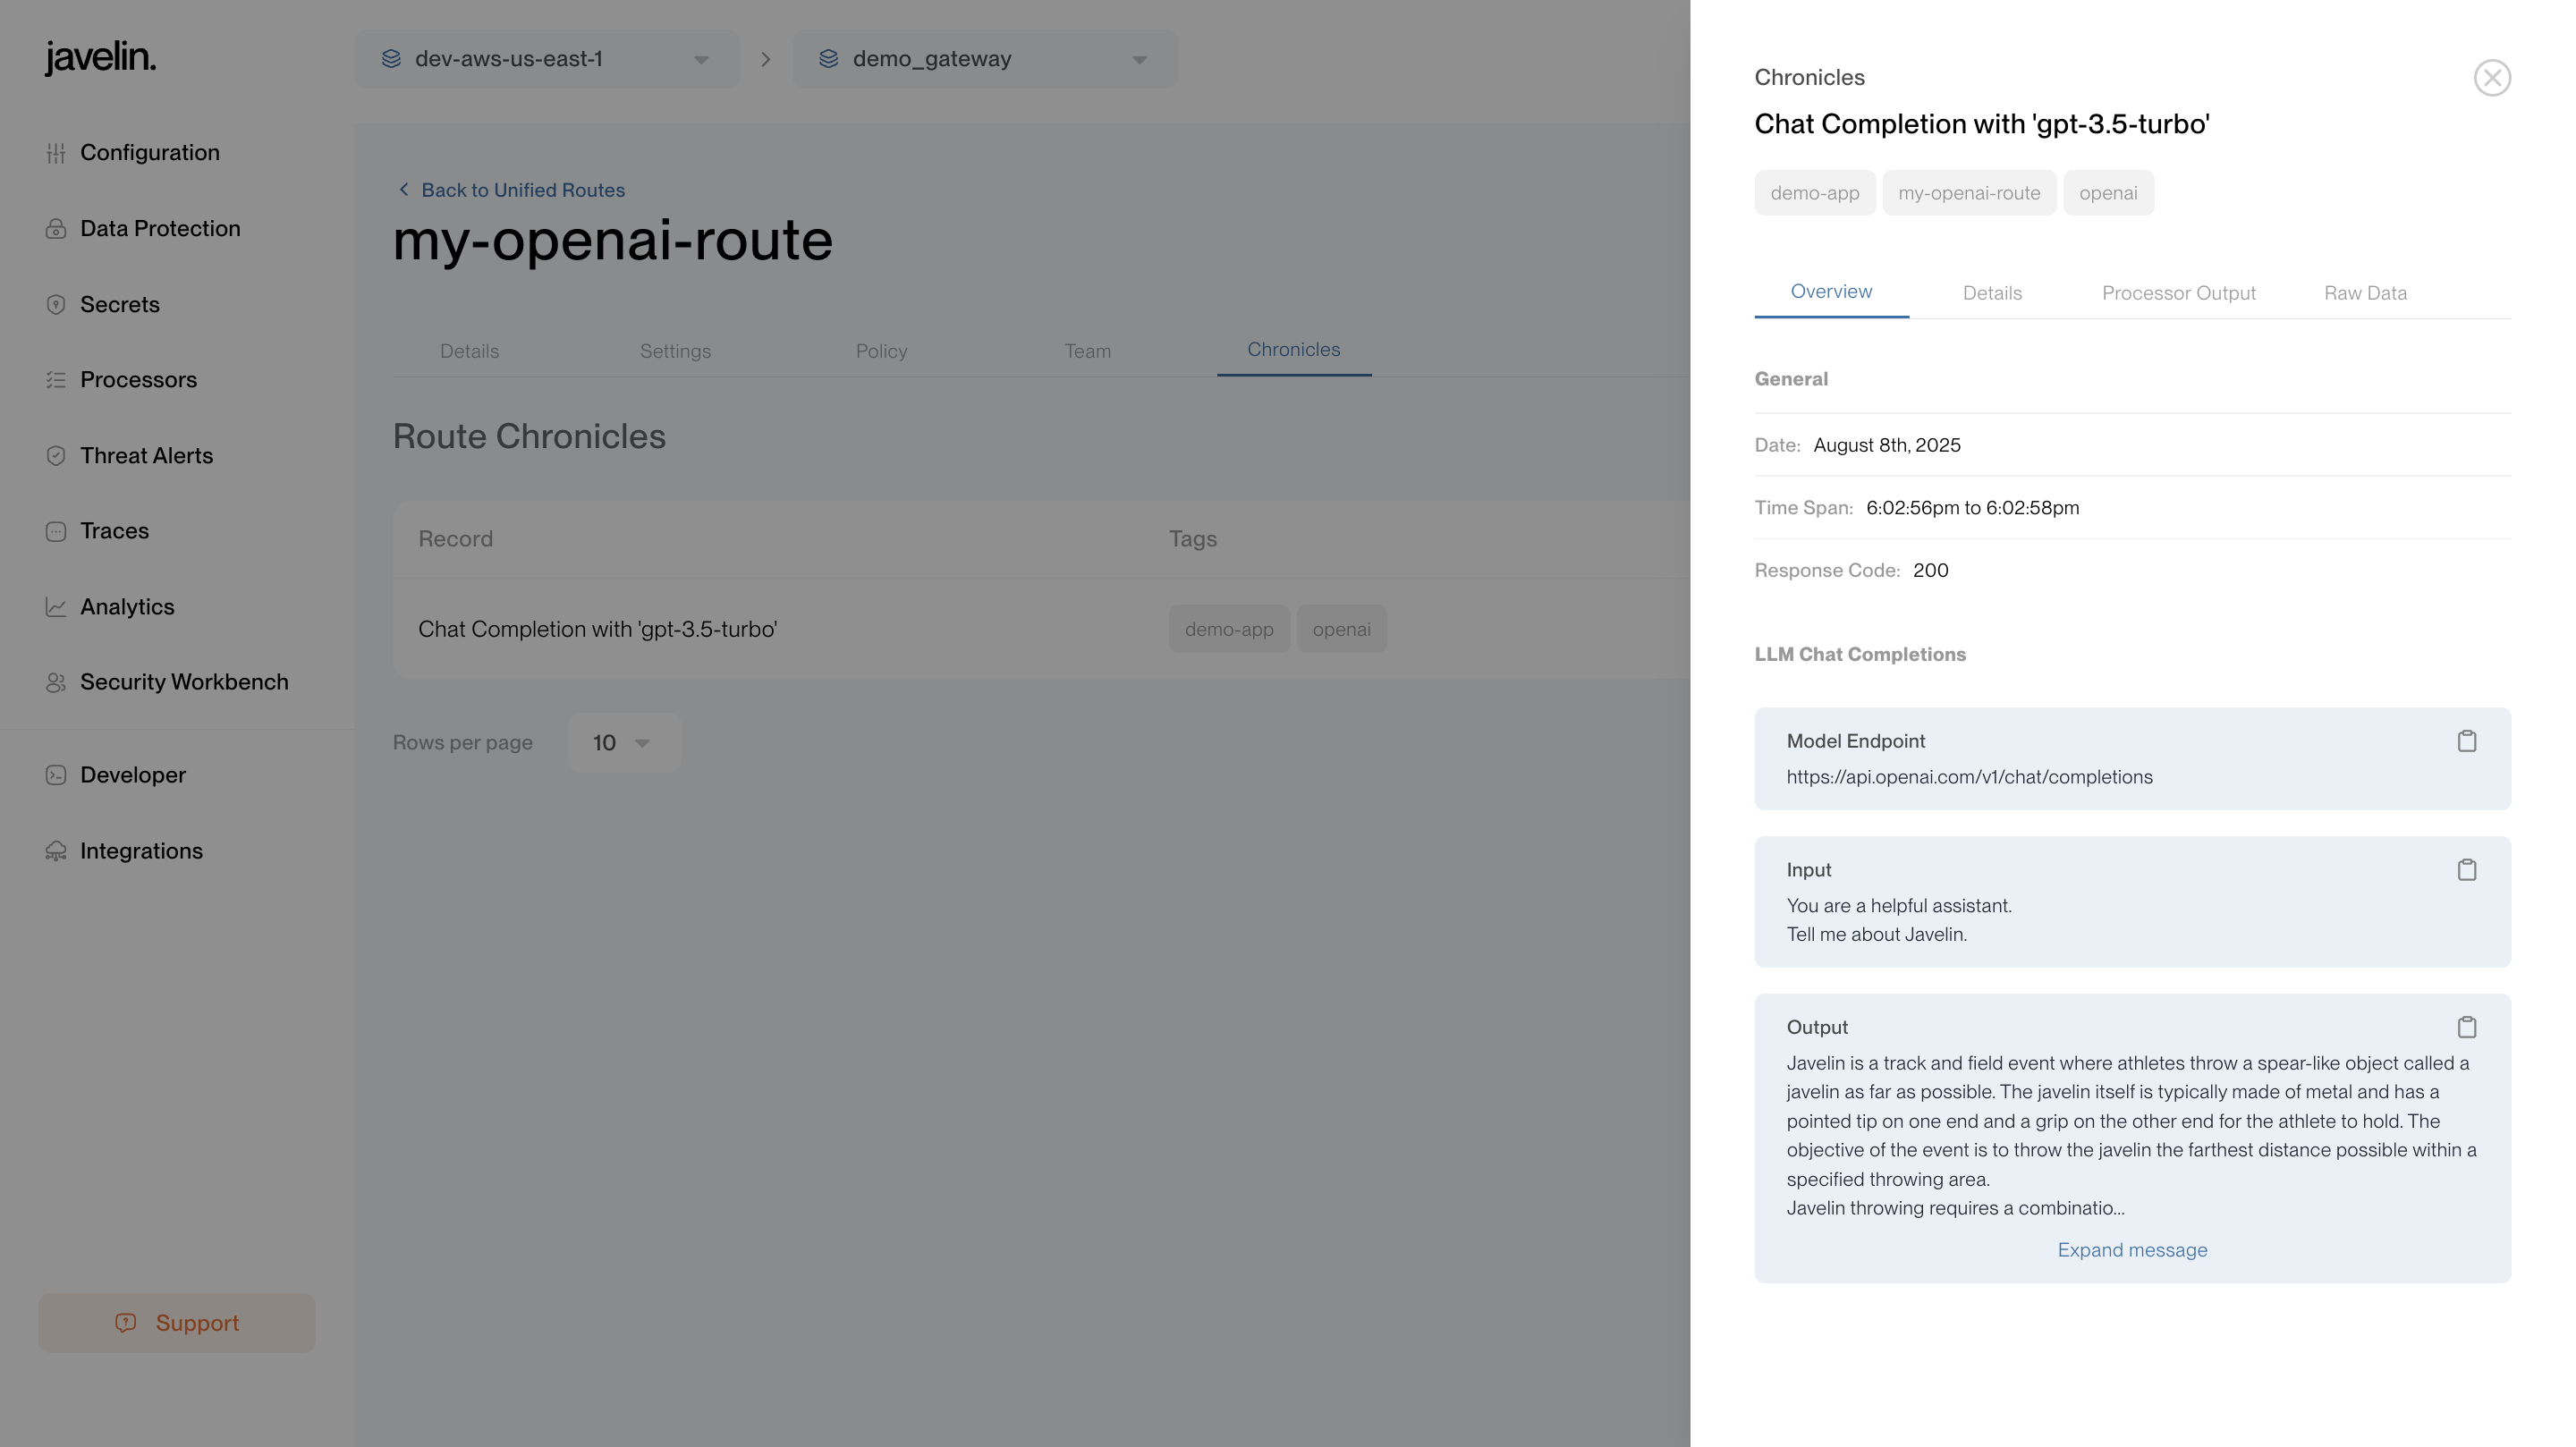Select the route Team tab

click(x=1087, y=351)
